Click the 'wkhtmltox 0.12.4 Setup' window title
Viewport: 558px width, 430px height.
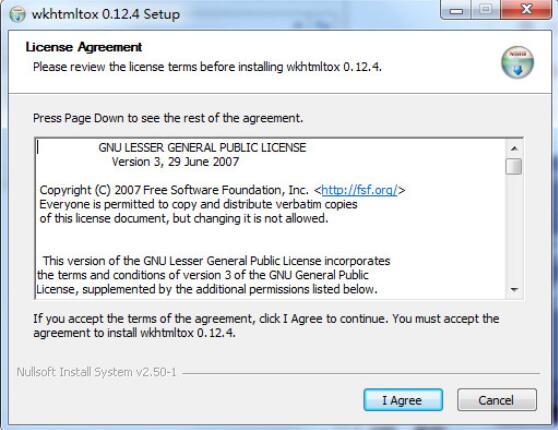(106, 15)
